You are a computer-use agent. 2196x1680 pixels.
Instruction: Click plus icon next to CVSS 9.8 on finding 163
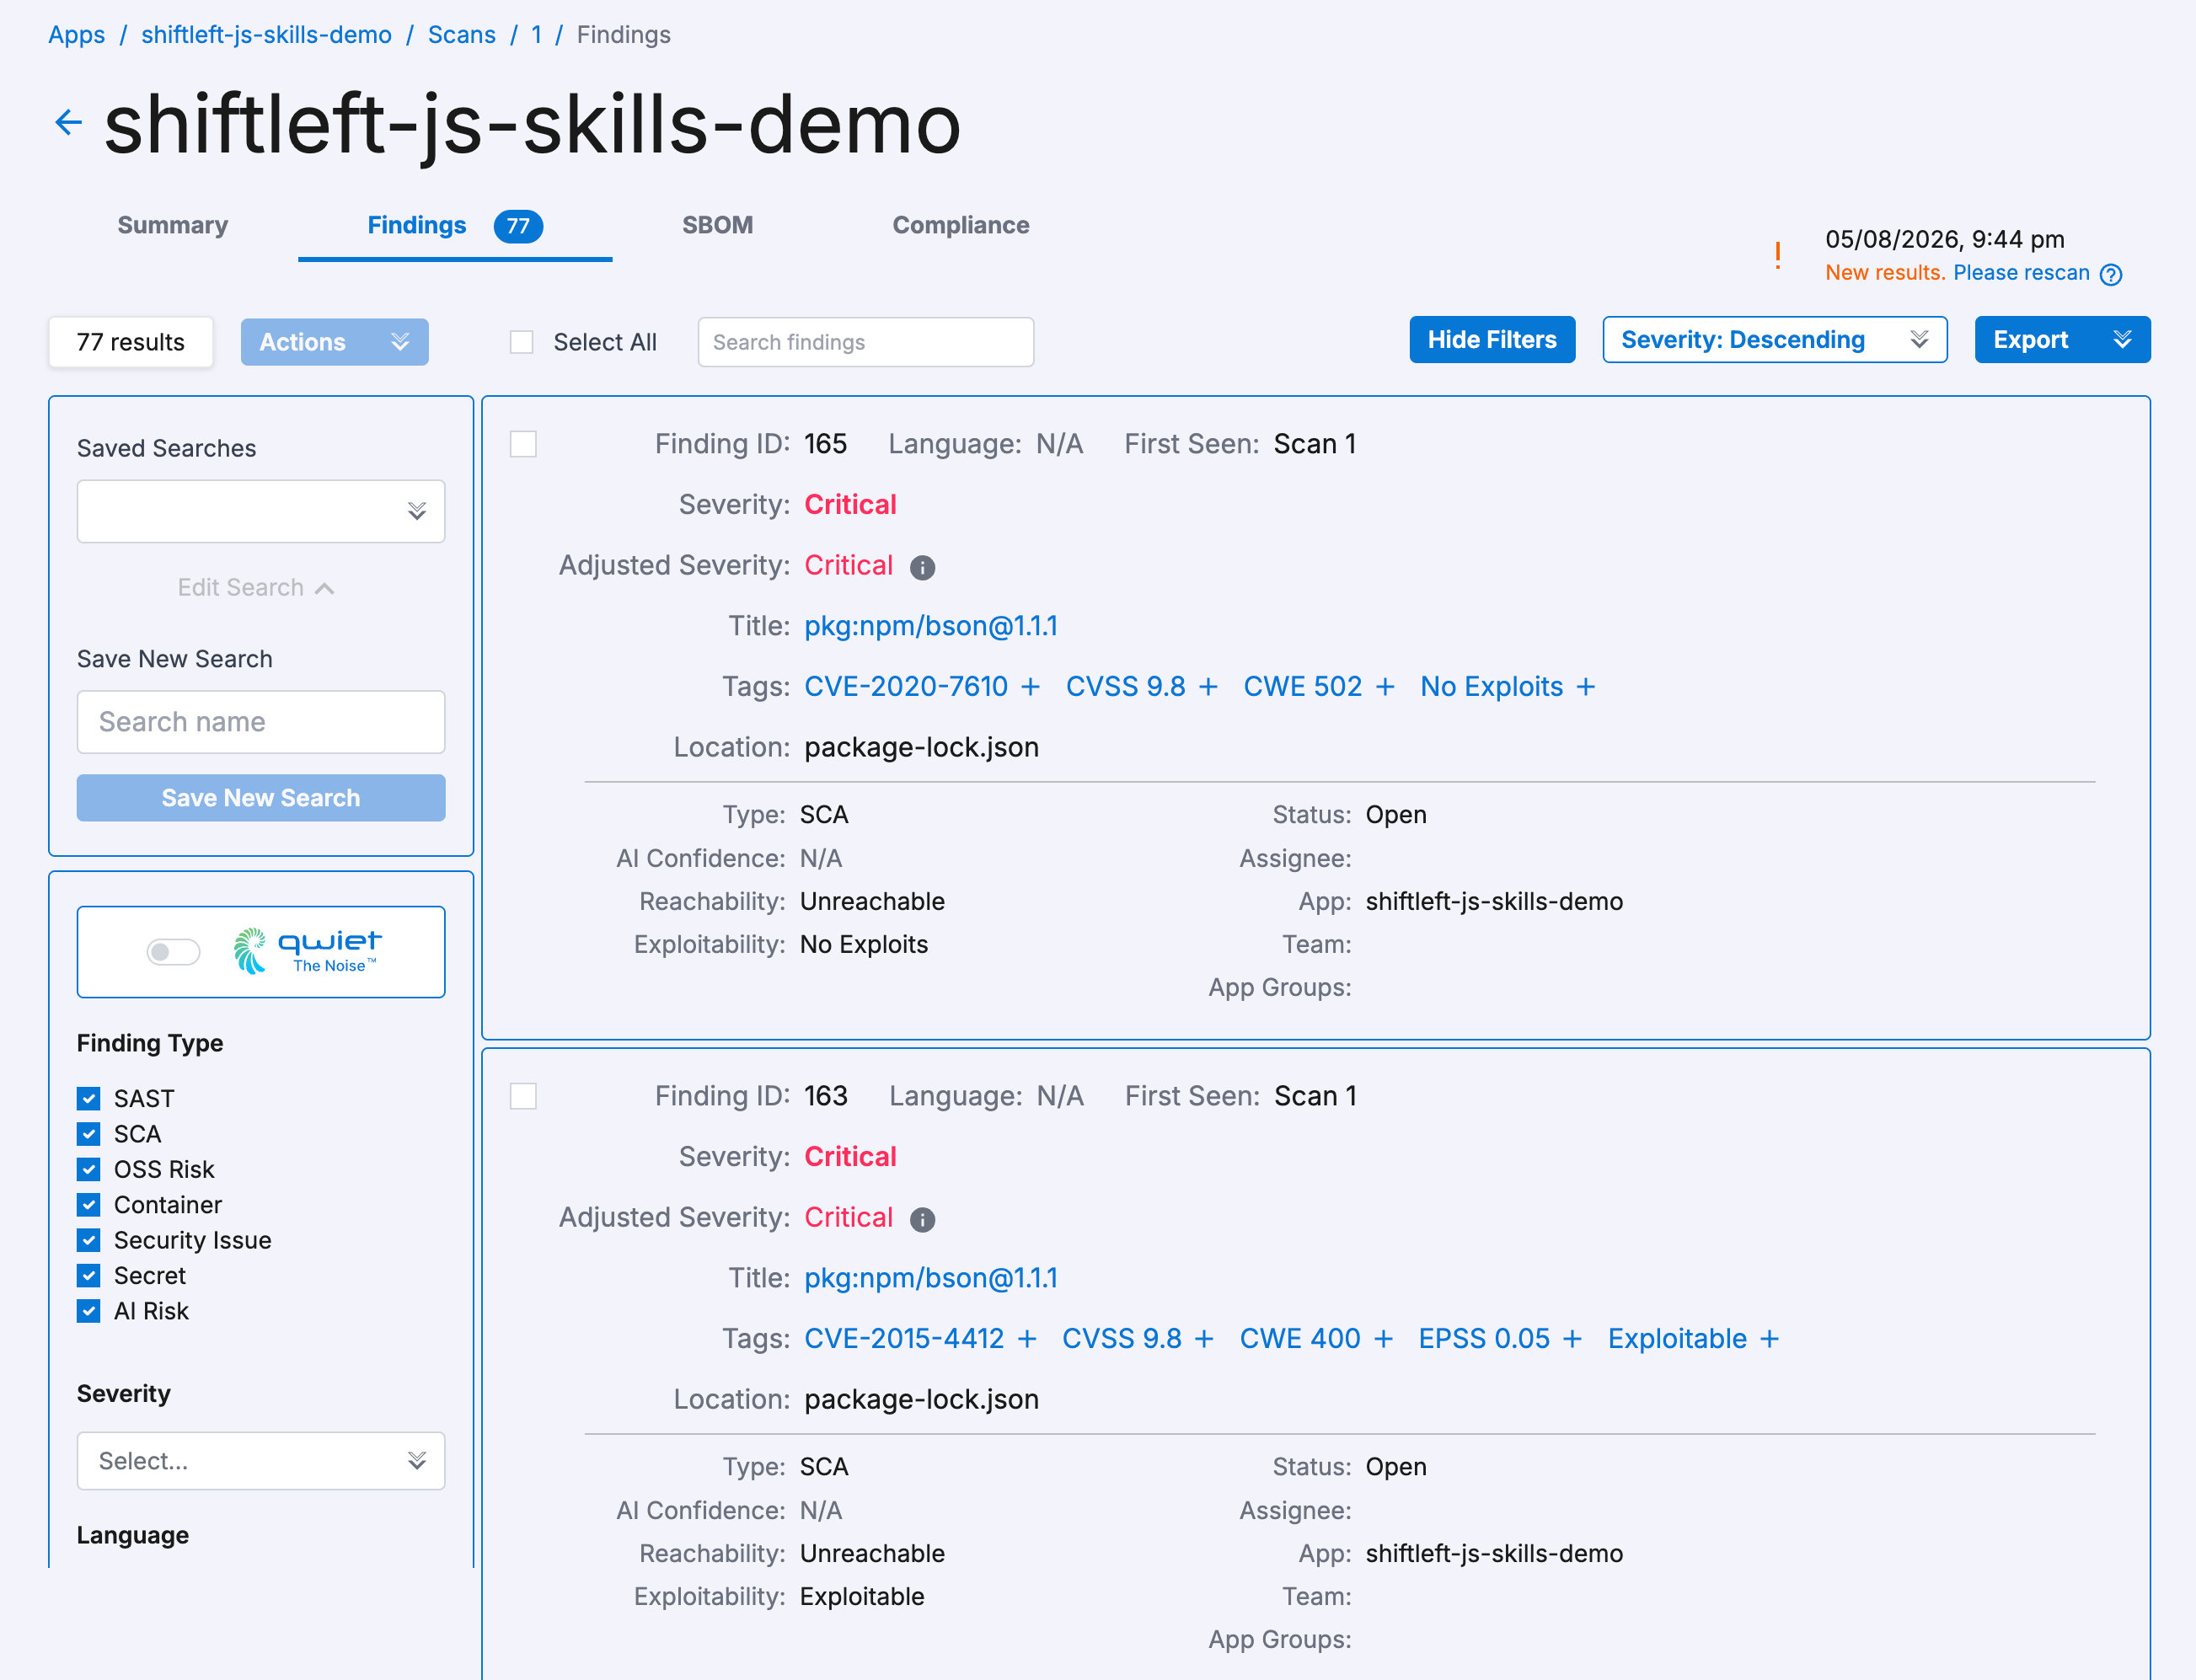click(1204, 1339)
